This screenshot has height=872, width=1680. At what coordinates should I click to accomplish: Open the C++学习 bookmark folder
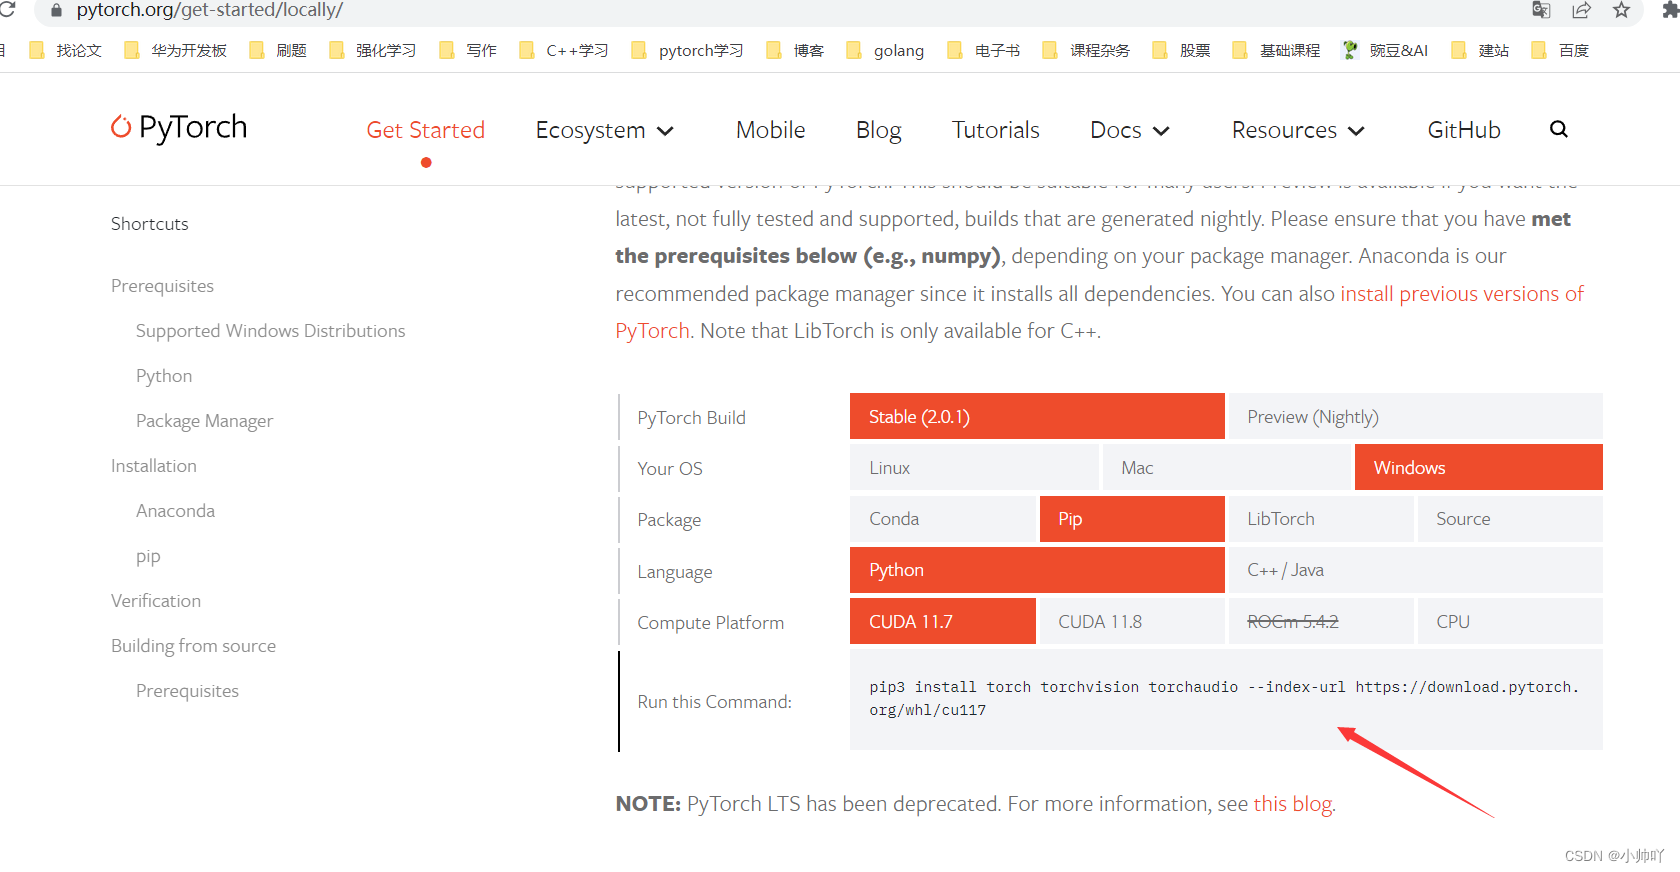564,50
